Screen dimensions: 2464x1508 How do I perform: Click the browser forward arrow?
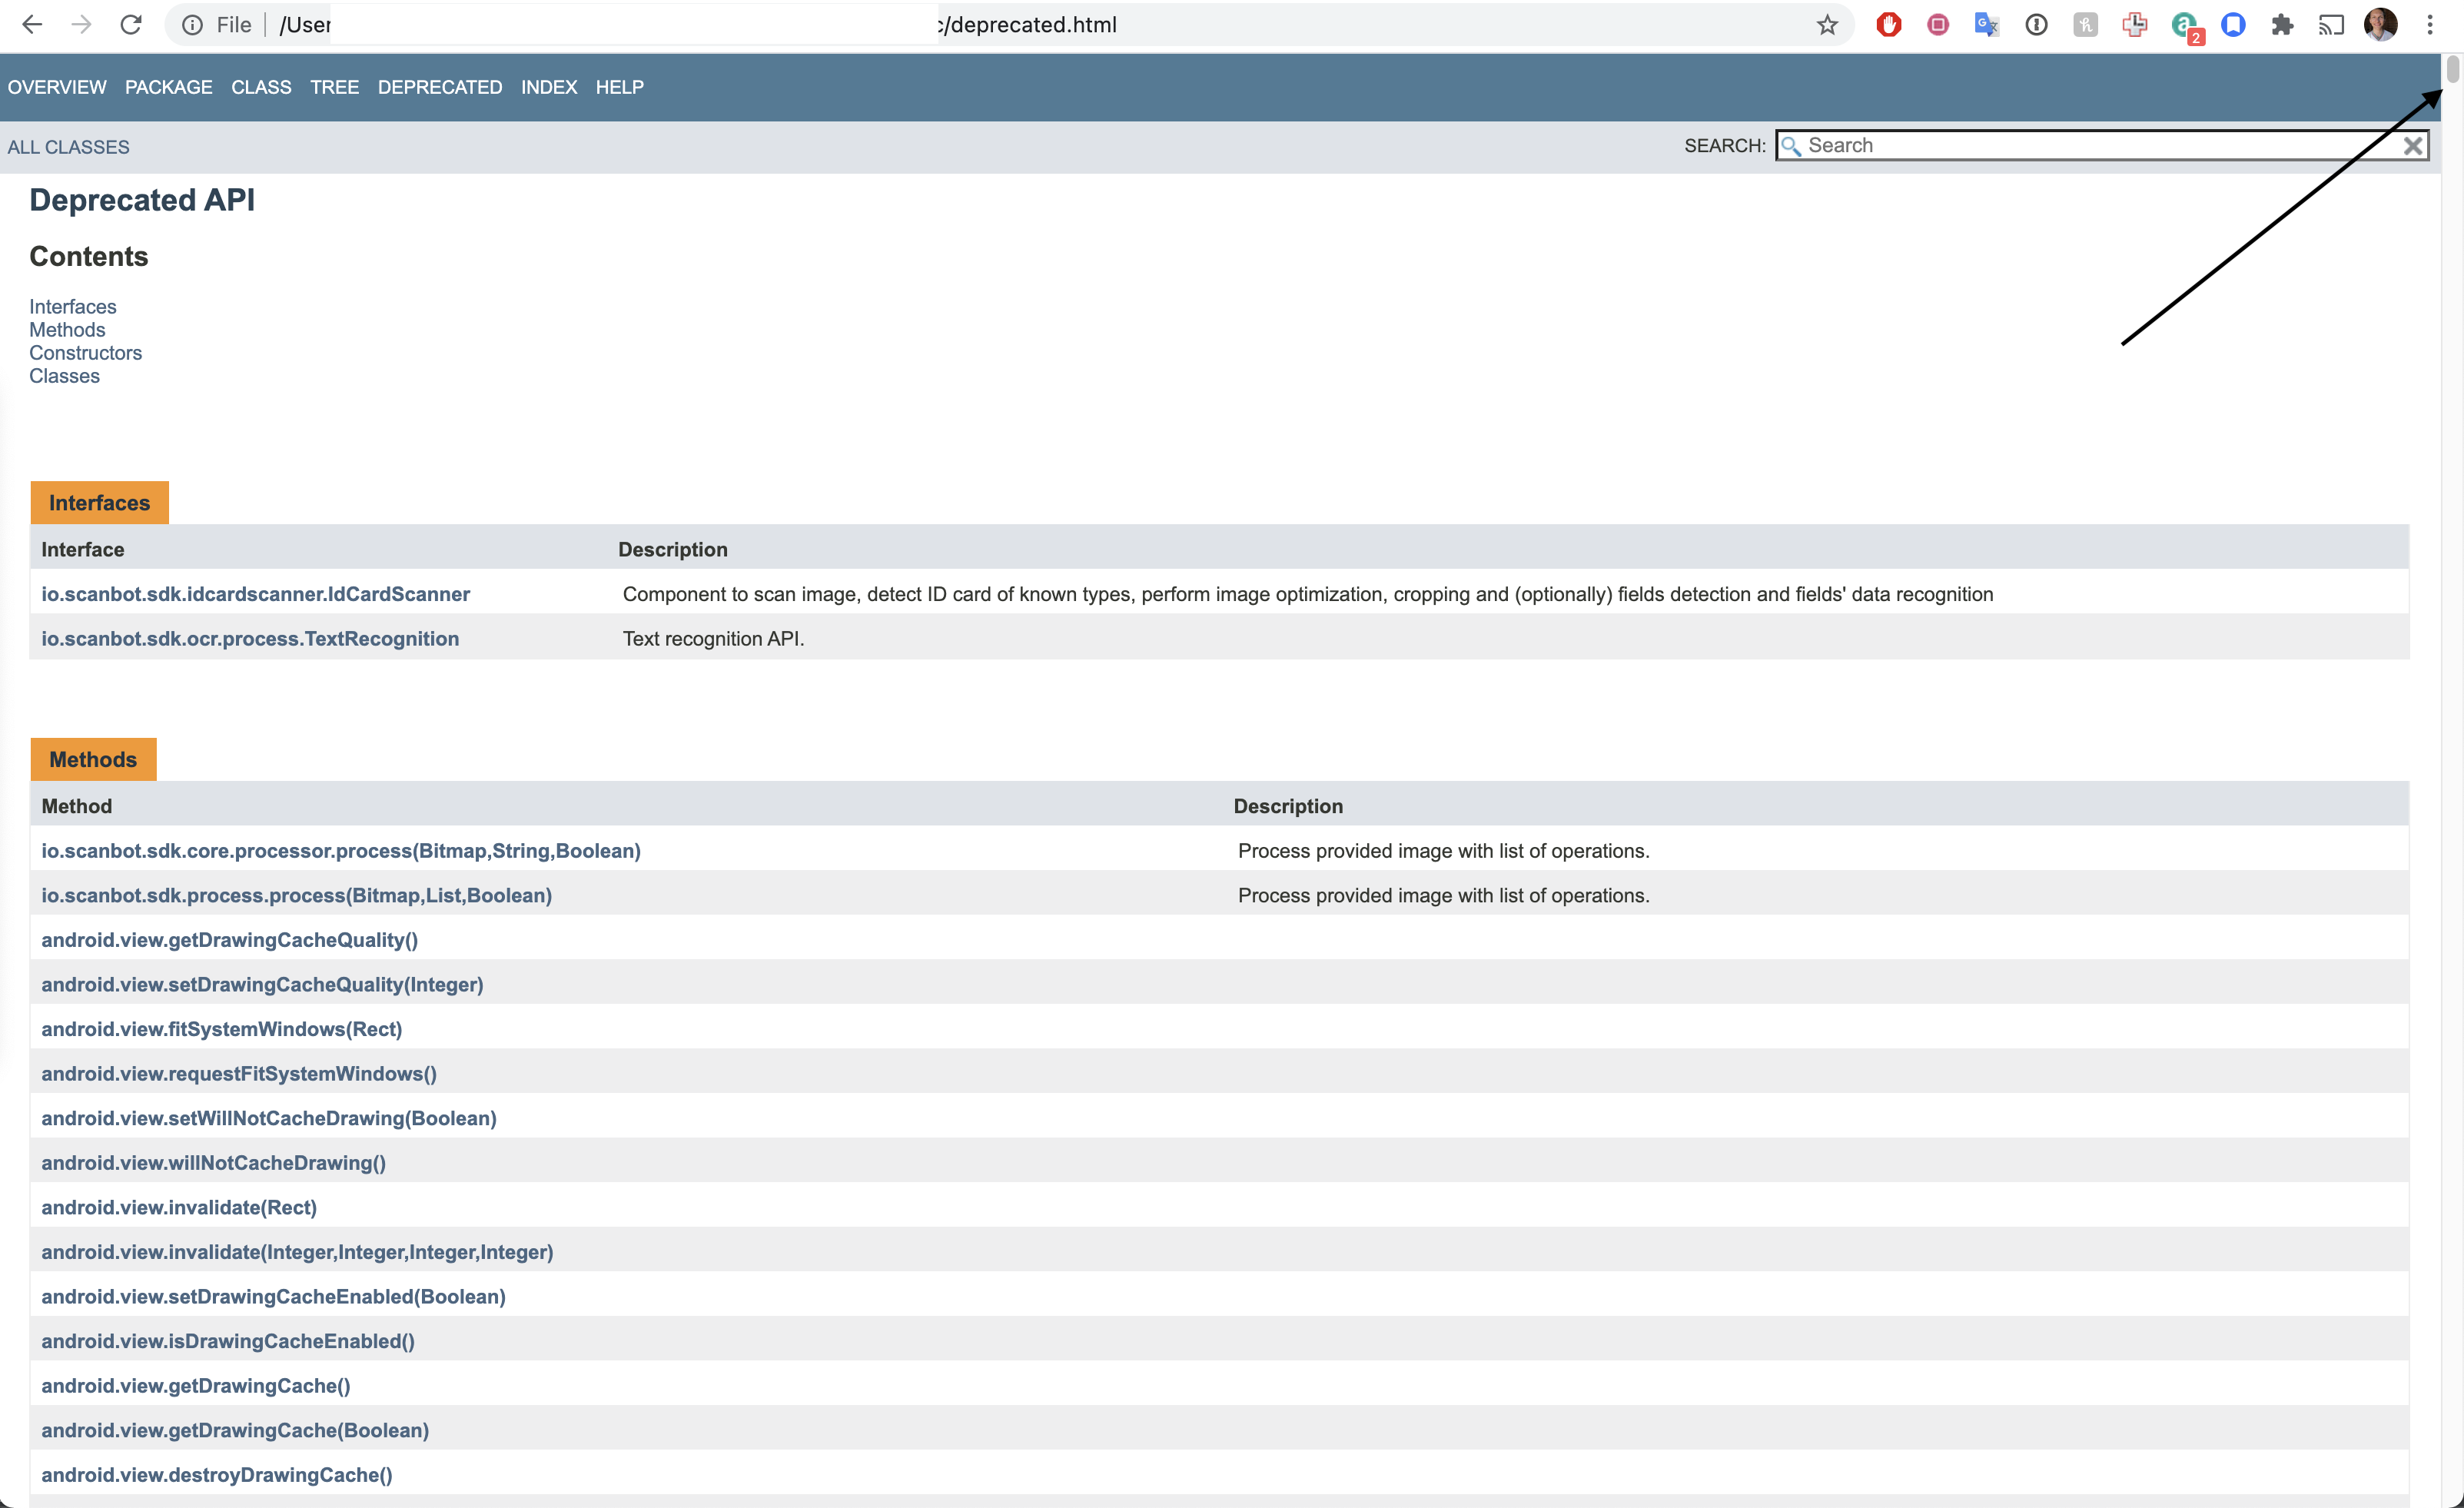click(81, 25)
